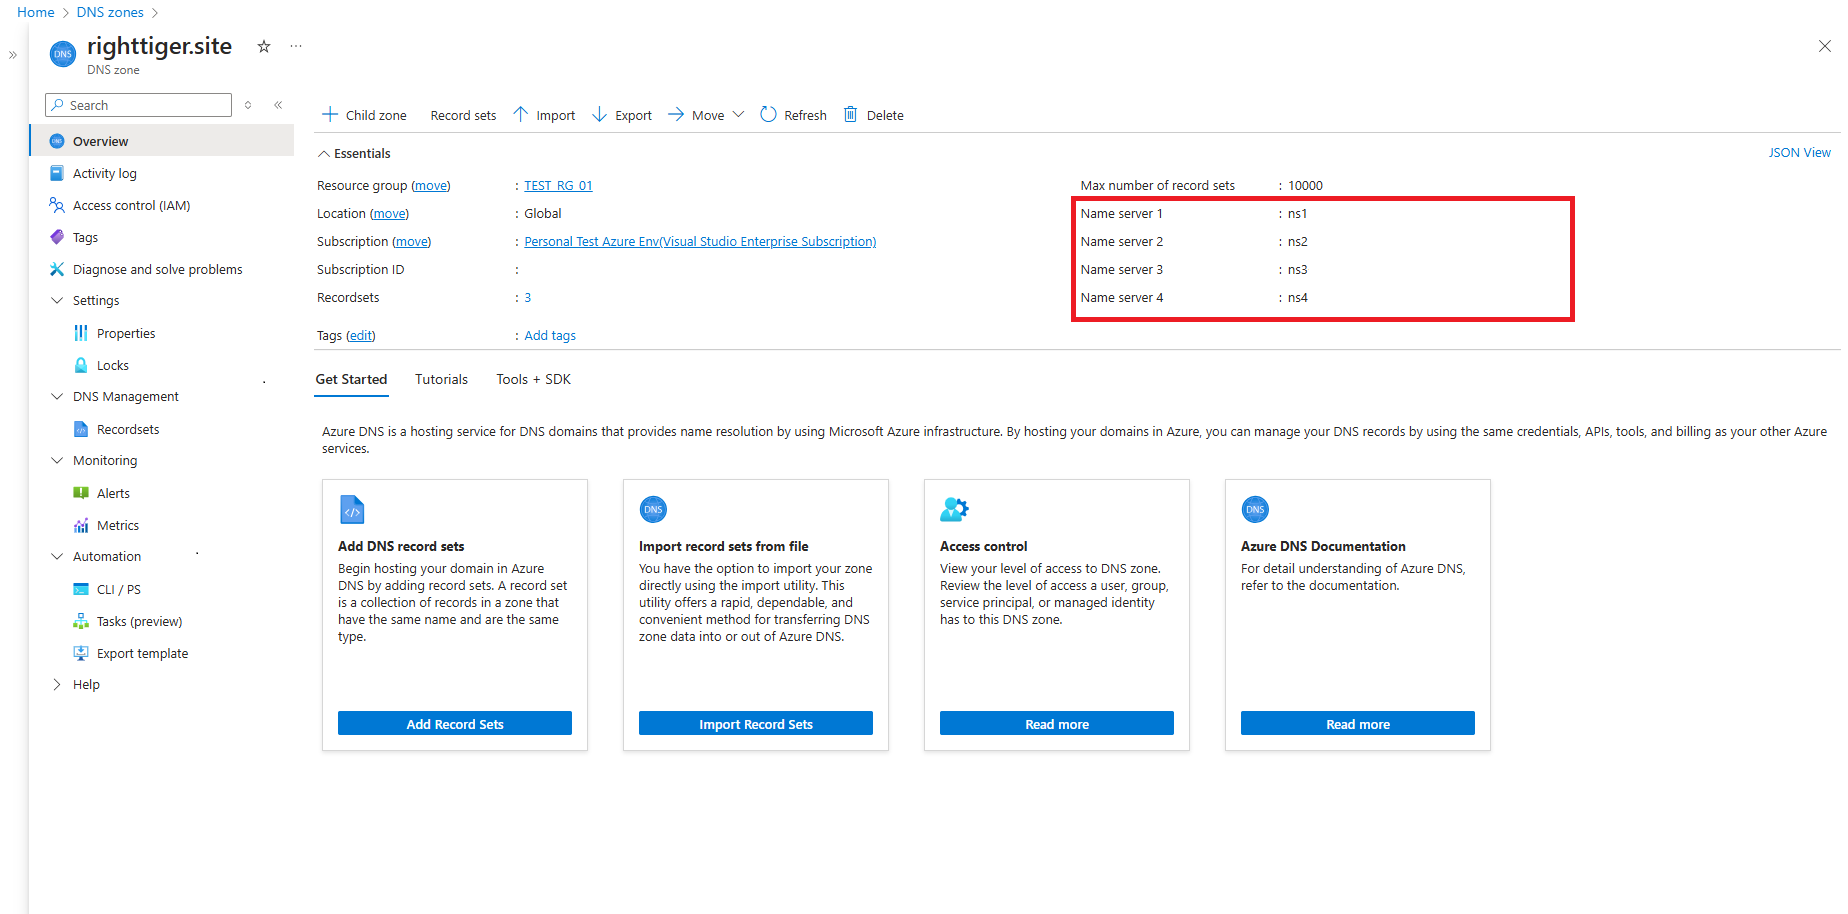Switch to the Tools + SDK tab

[533, 379]
